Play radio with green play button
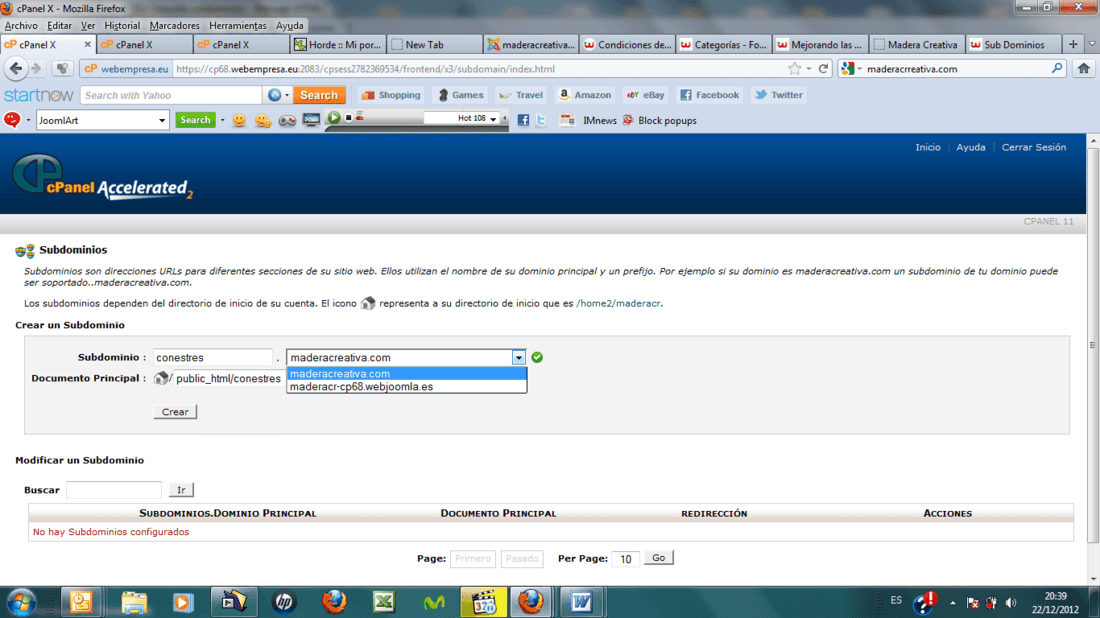1100x618 pixels. (334, 118)
